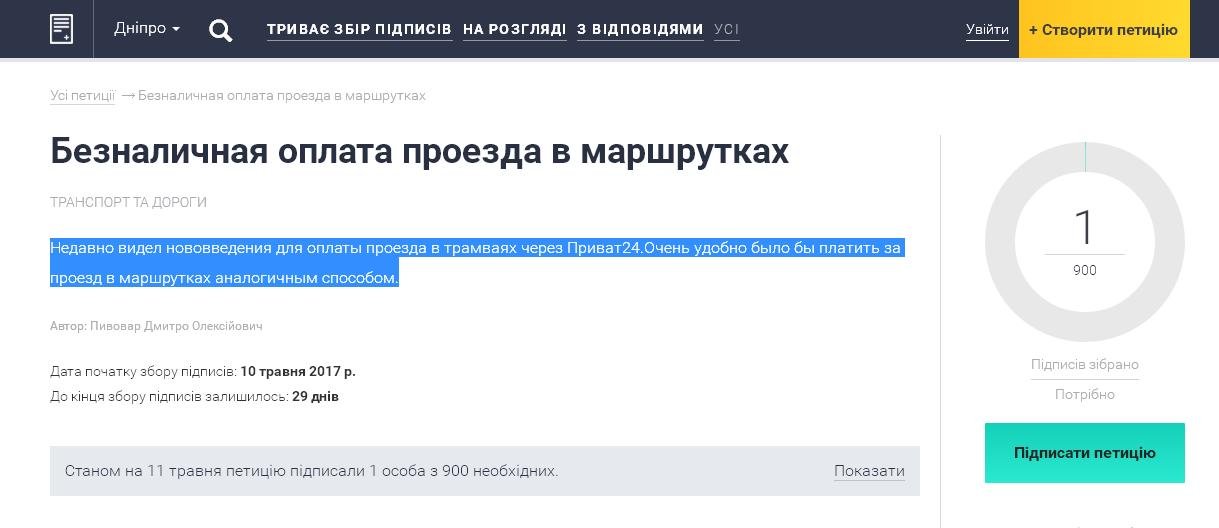
Task: Show all petitions via Усі tab
Action: coord(726,30)
